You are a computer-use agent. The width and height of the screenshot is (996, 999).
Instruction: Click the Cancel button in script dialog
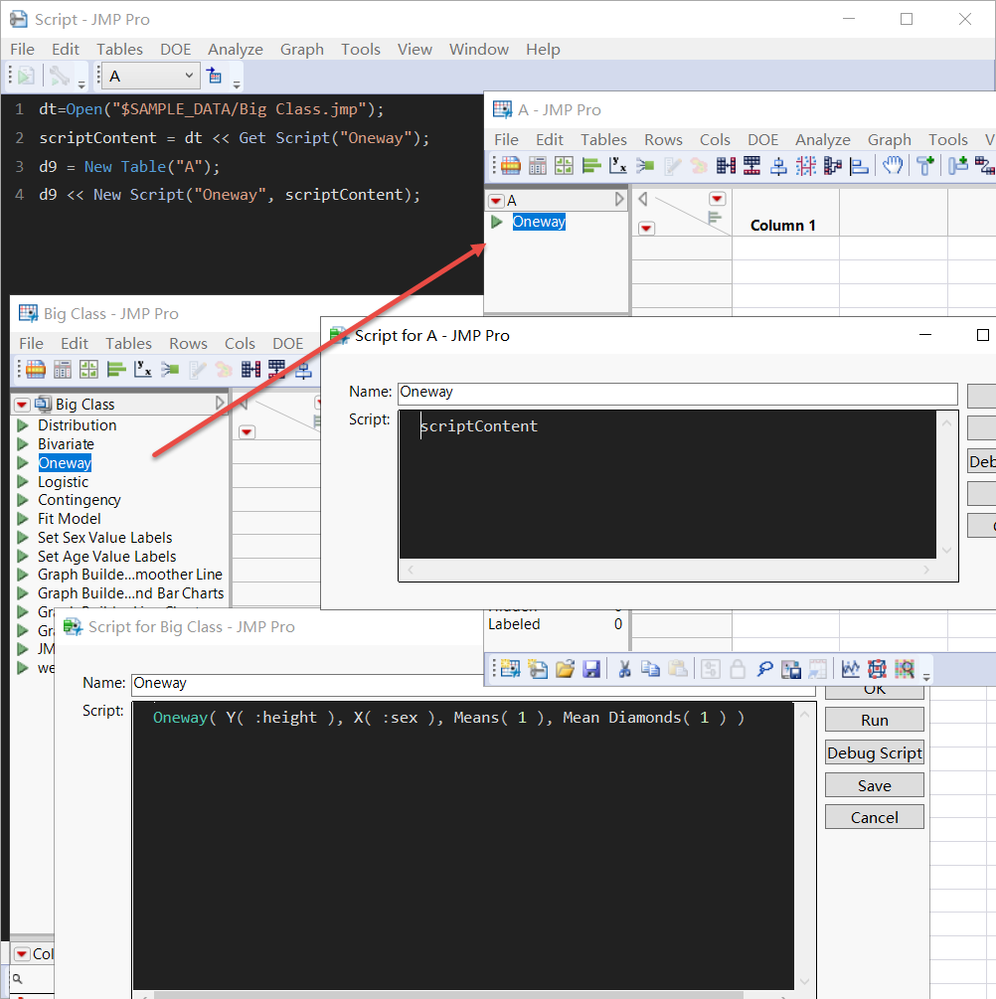pos(874,817)
